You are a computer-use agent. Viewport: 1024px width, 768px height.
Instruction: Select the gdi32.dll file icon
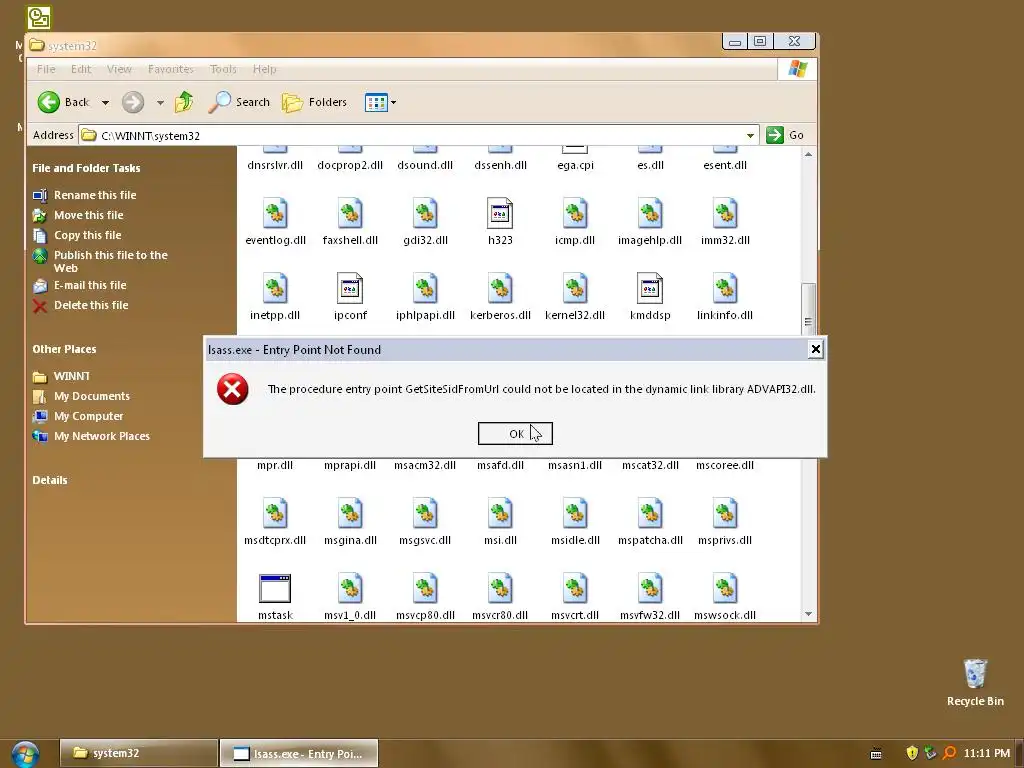click(425, 213)
